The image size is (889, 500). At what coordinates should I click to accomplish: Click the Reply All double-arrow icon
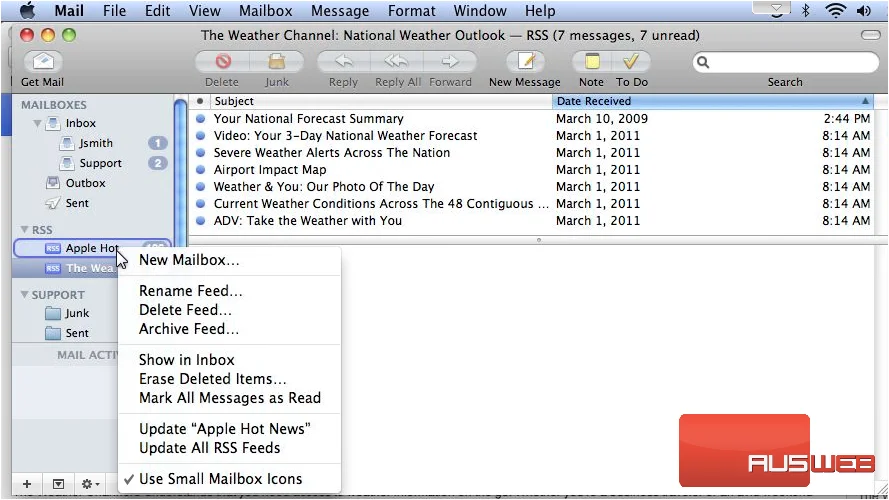tap(397, 61)
